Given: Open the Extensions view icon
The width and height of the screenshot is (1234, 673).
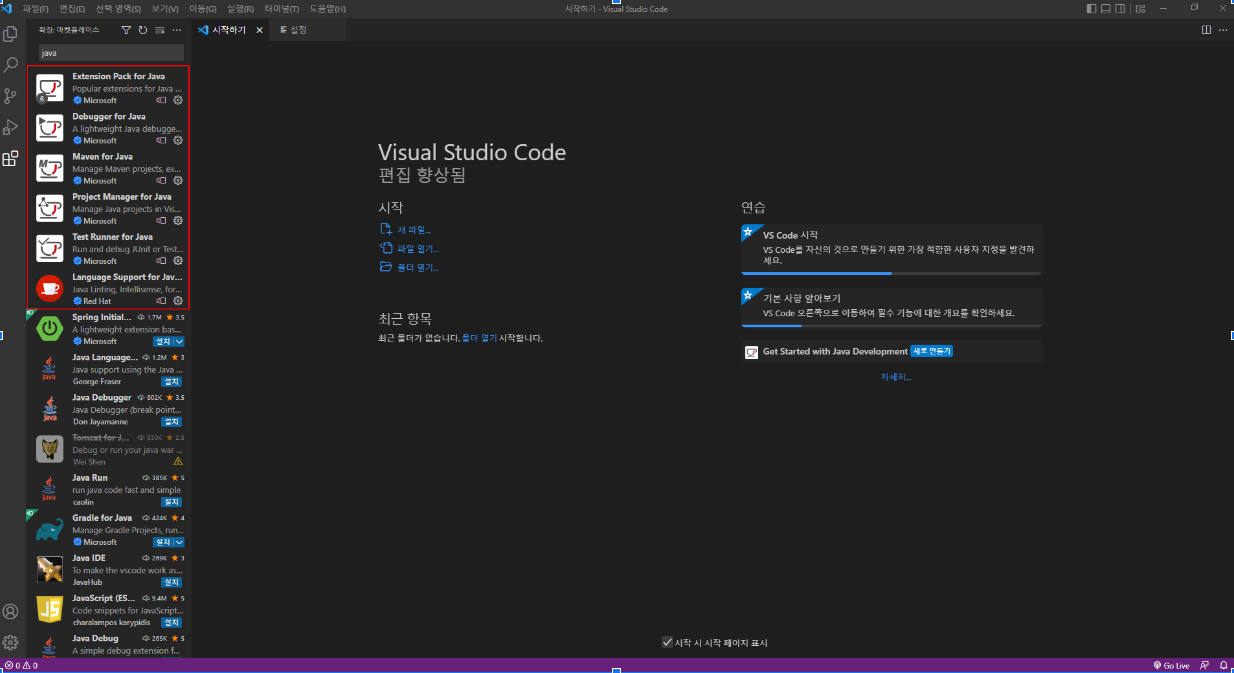Looking at the screenshot, I should tap(11, 158).
